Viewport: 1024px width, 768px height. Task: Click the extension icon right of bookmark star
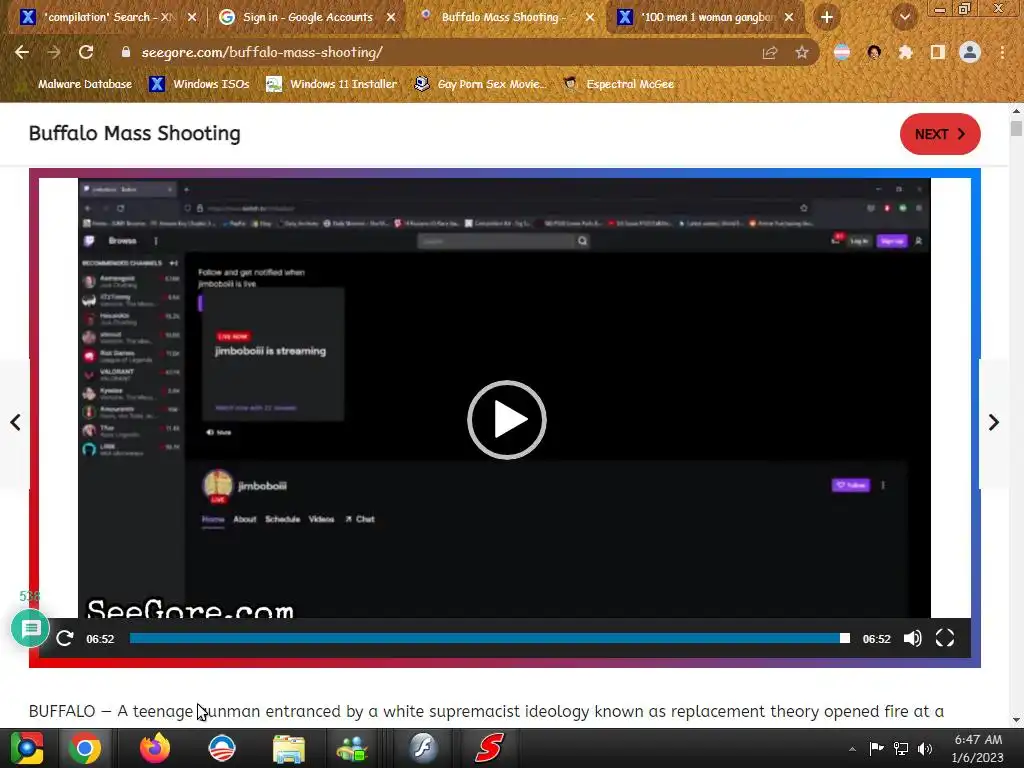pyautogui.click(x=842, y=52)
